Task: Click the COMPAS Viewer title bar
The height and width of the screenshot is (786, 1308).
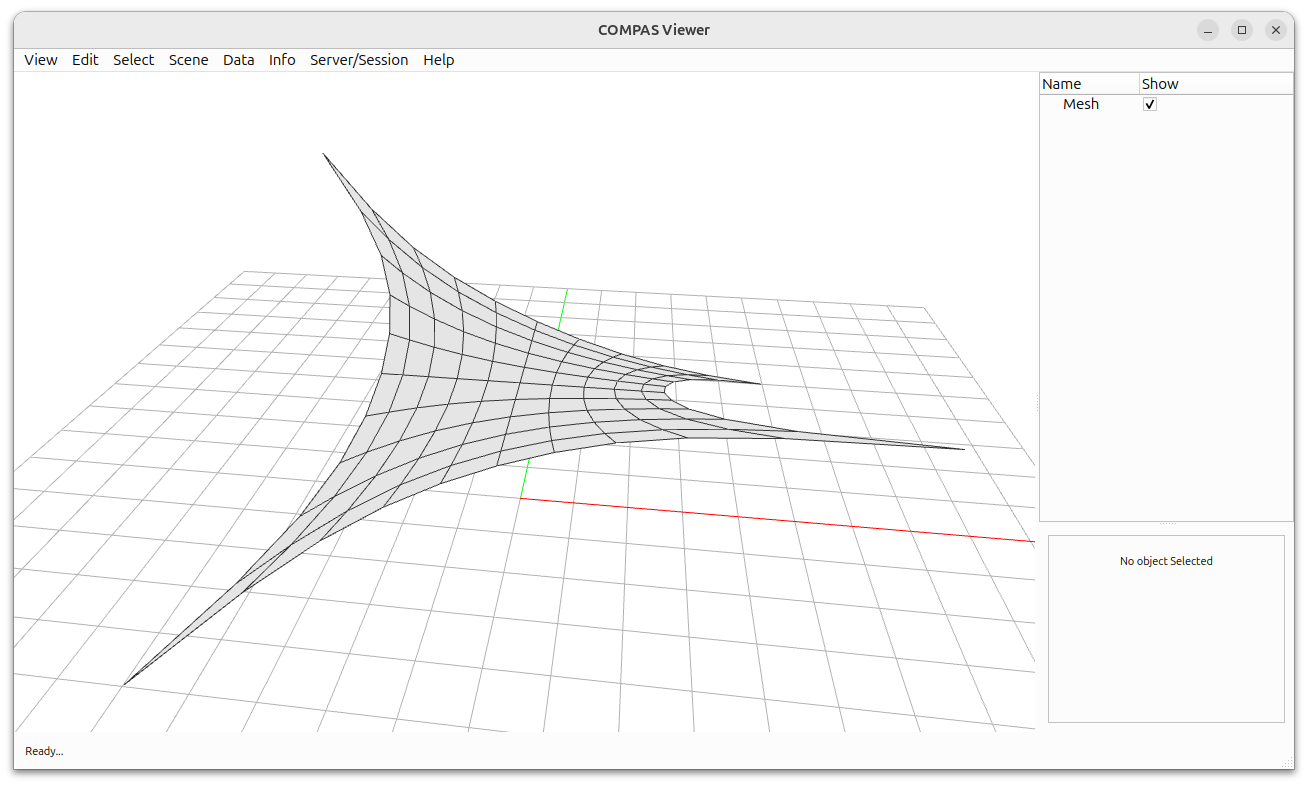Action: 654,30
